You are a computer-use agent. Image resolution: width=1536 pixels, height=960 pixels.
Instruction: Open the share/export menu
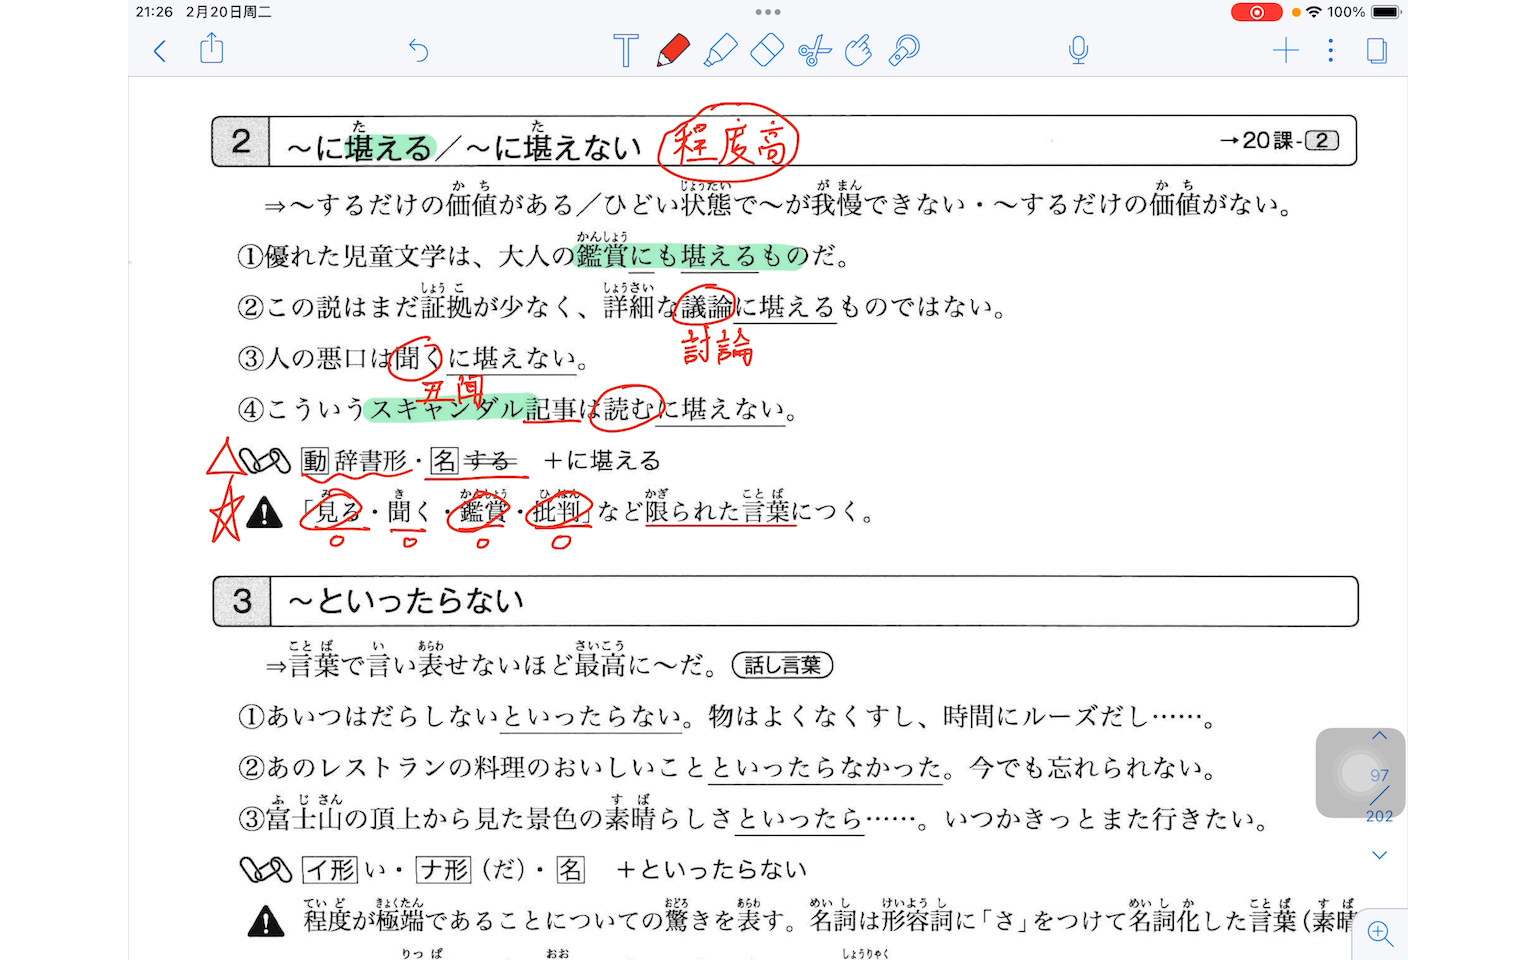211,48
